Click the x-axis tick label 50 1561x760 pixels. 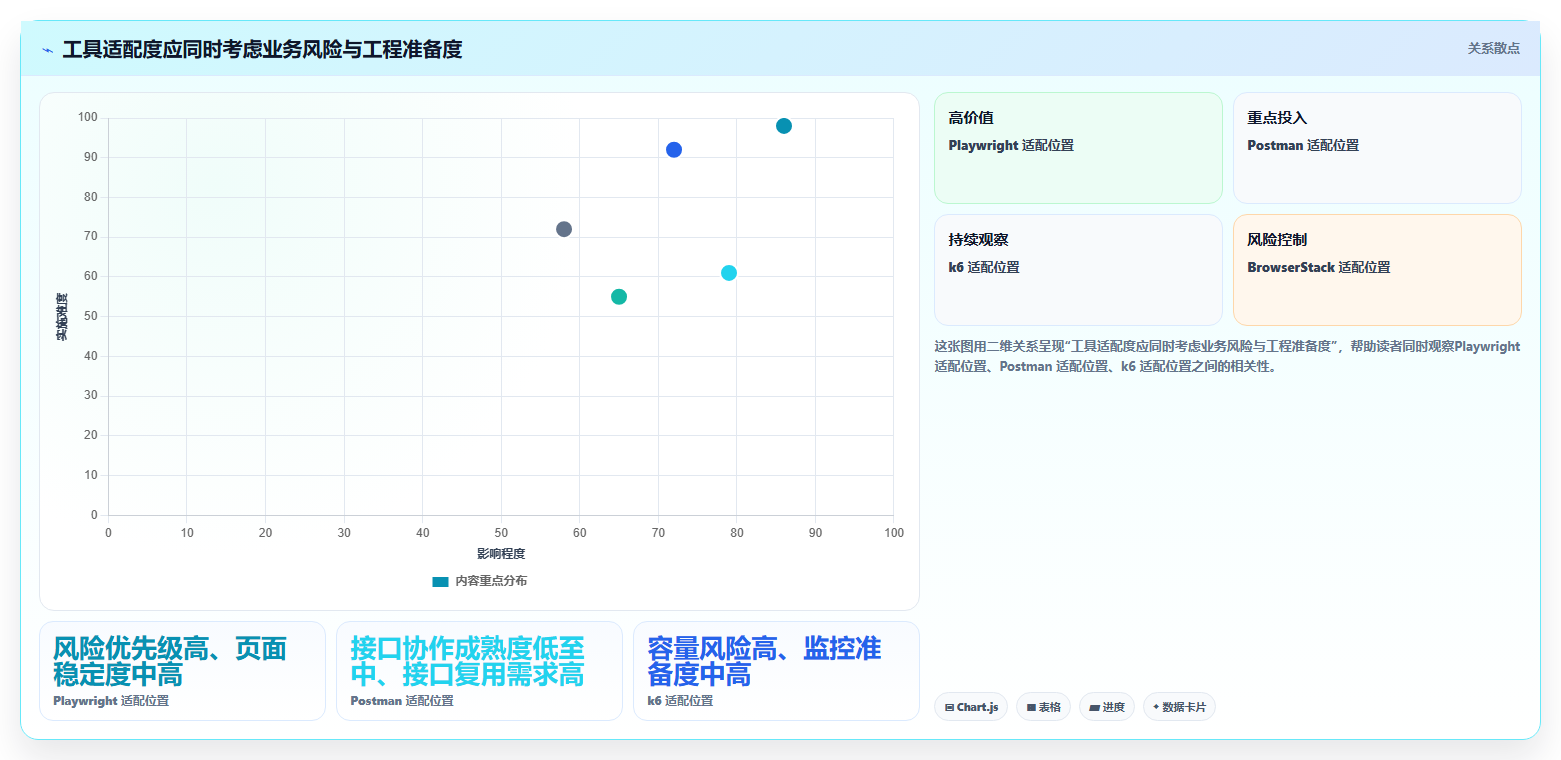501,533
